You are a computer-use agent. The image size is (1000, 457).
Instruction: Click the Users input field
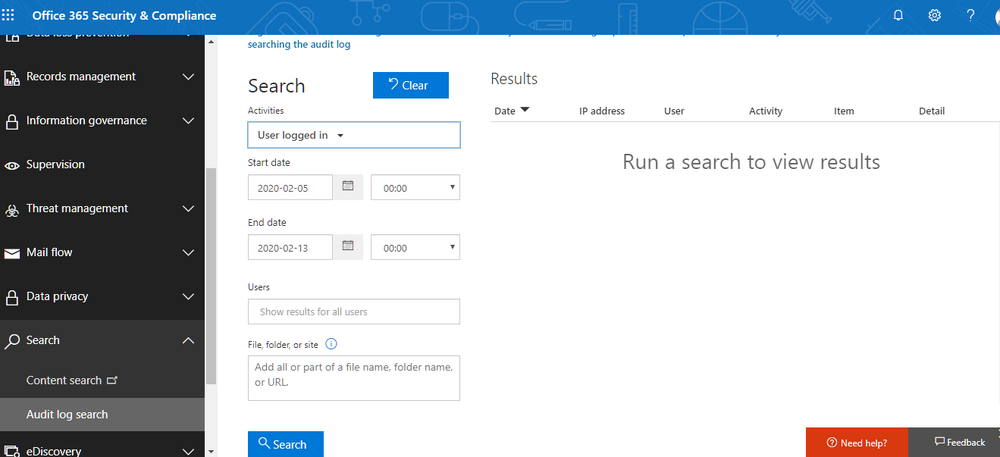coord(354,312)
